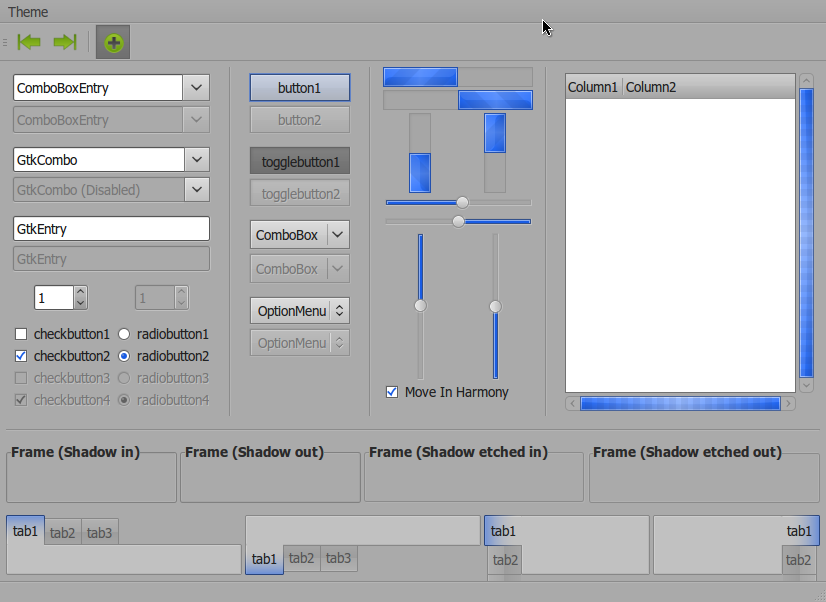
Task: Click the green forward arrow toolbar icon
Action: [65, 42]
